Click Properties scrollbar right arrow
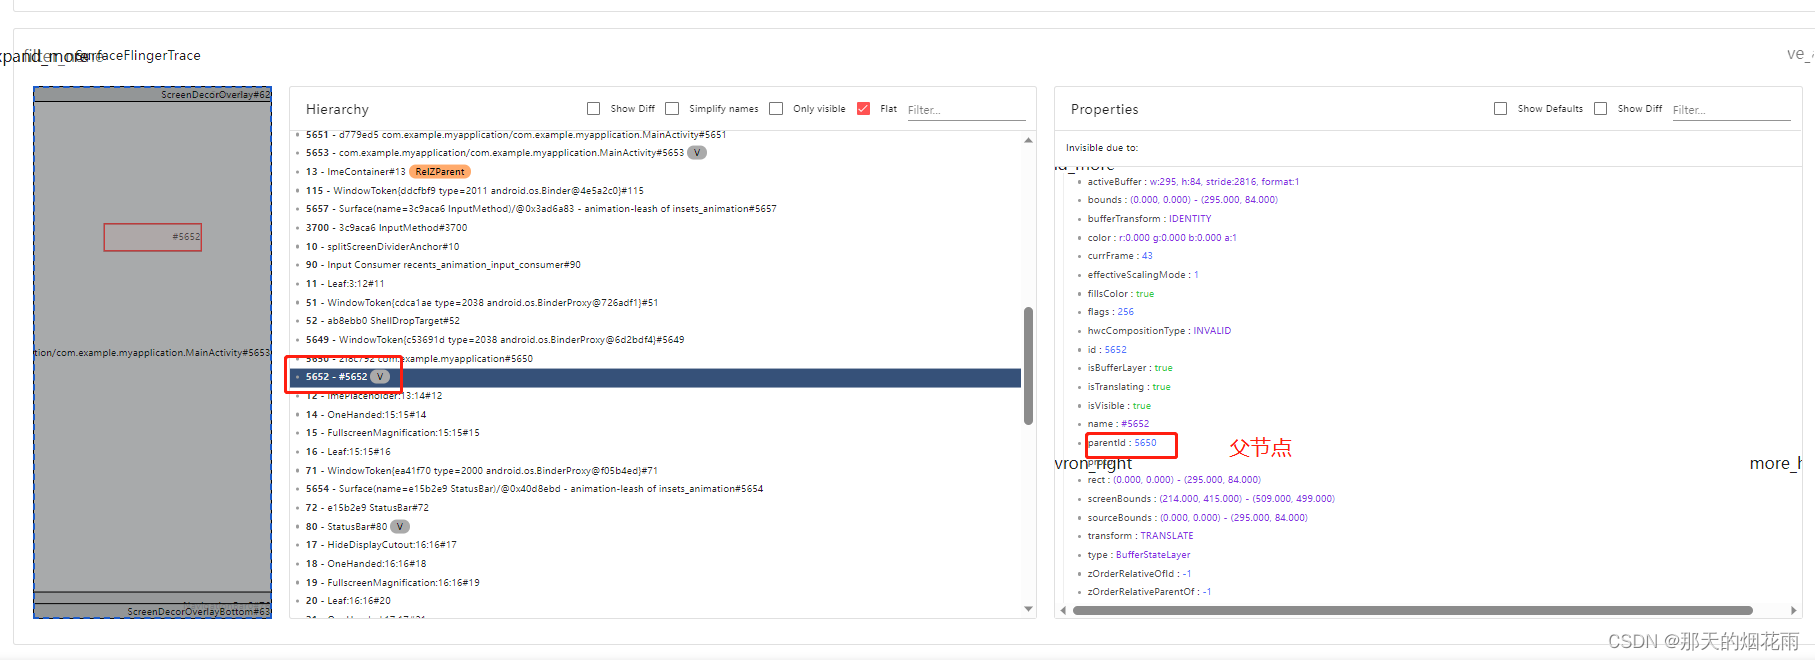 pos(1794,610)
